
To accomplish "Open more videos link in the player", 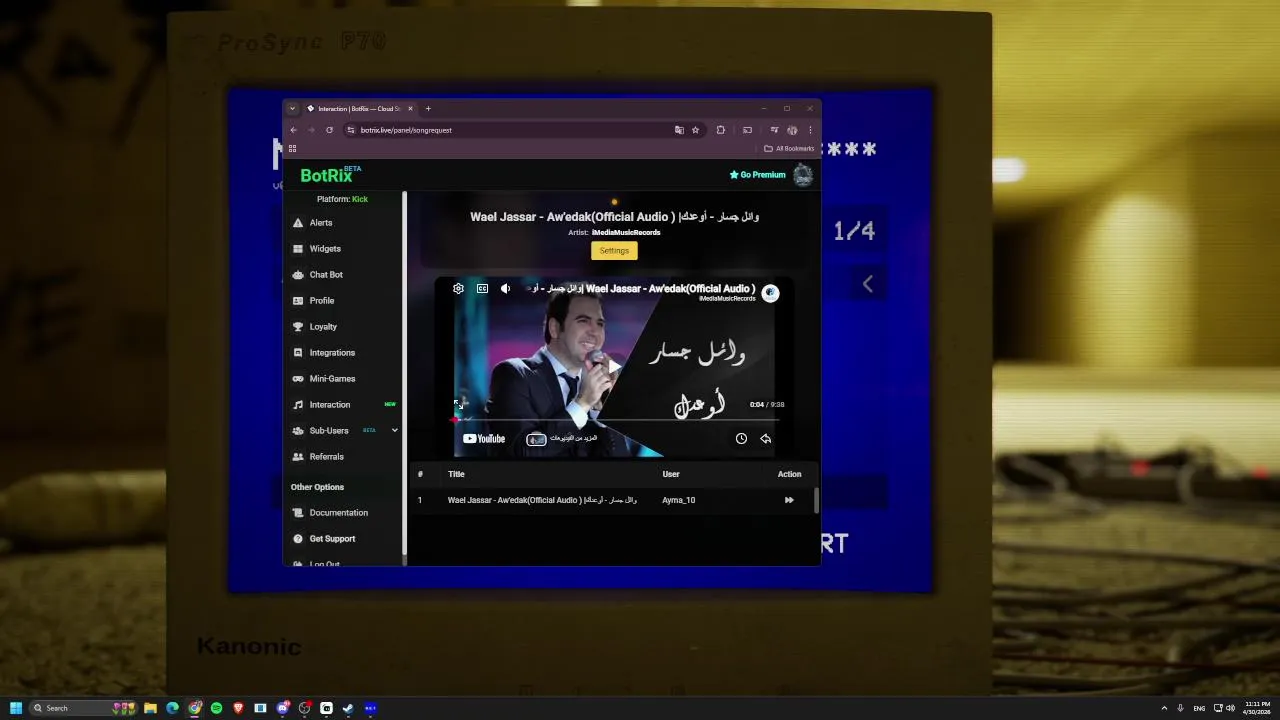I will (562, 438).
